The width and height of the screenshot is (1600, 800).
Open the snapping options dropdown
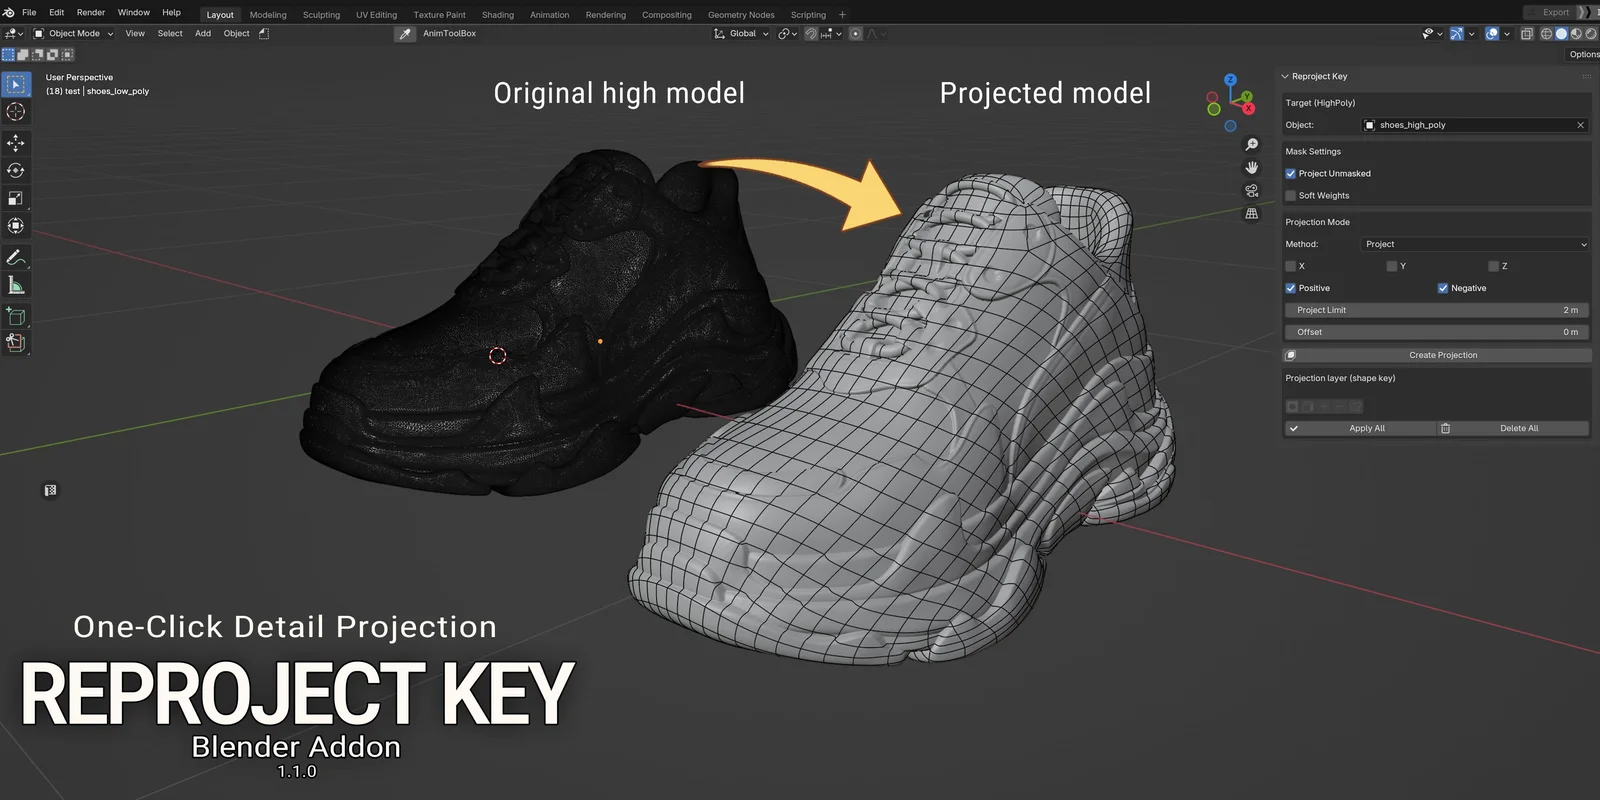(832, 34)
